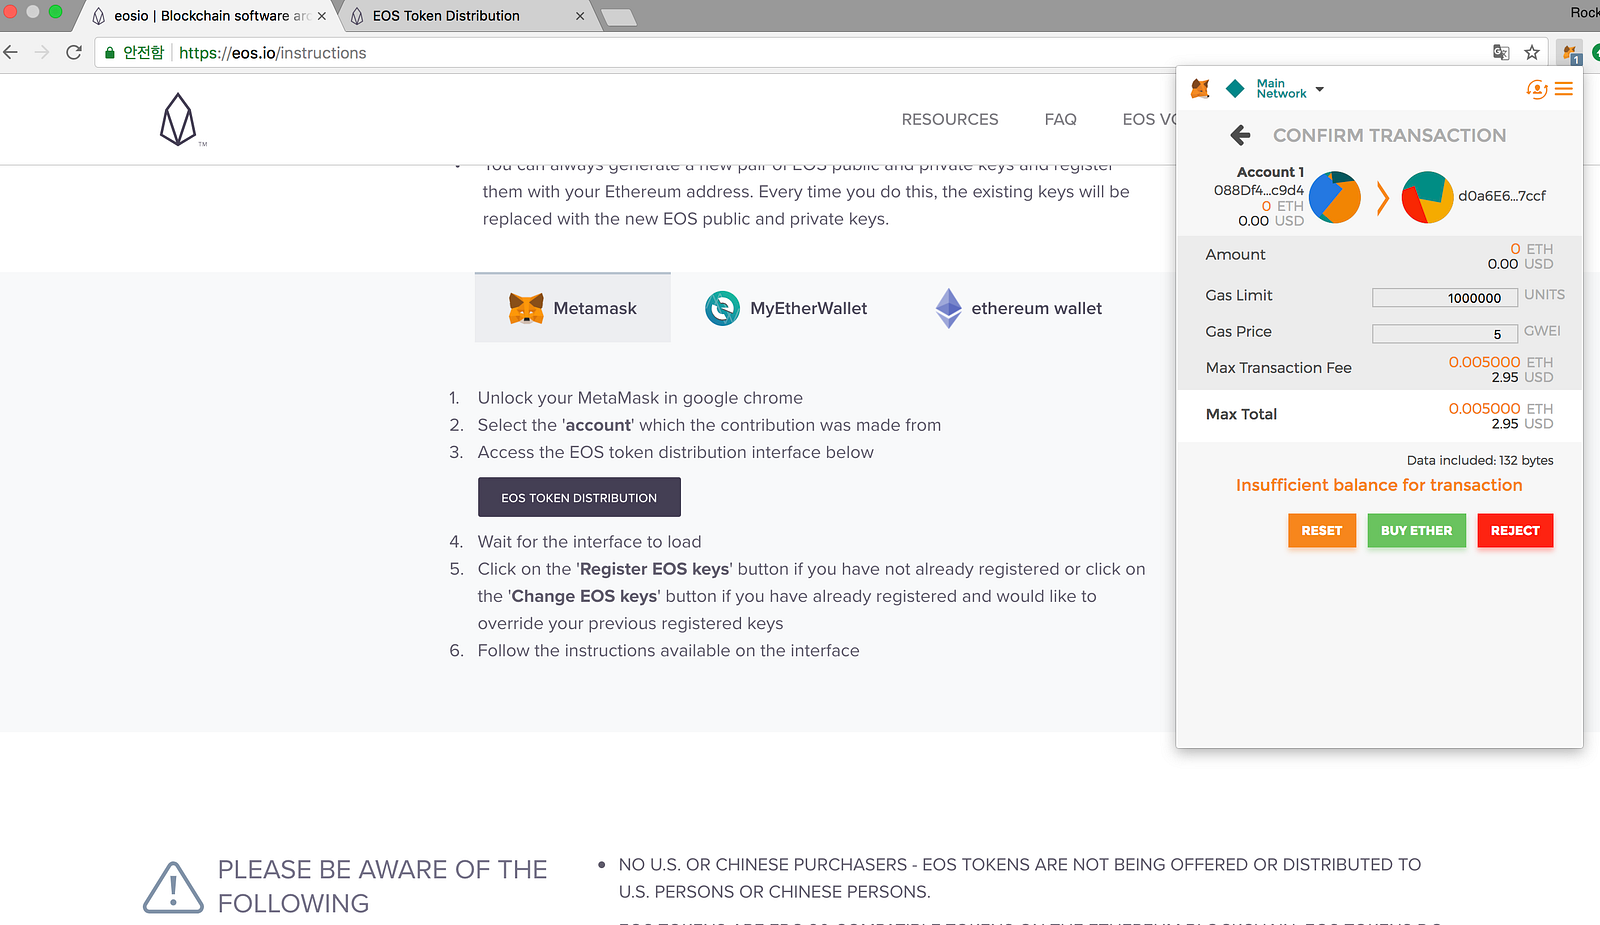Screen dimensions: 1600x925
Task: Click the MyEtherWallet logo icon
Action: 722,308
